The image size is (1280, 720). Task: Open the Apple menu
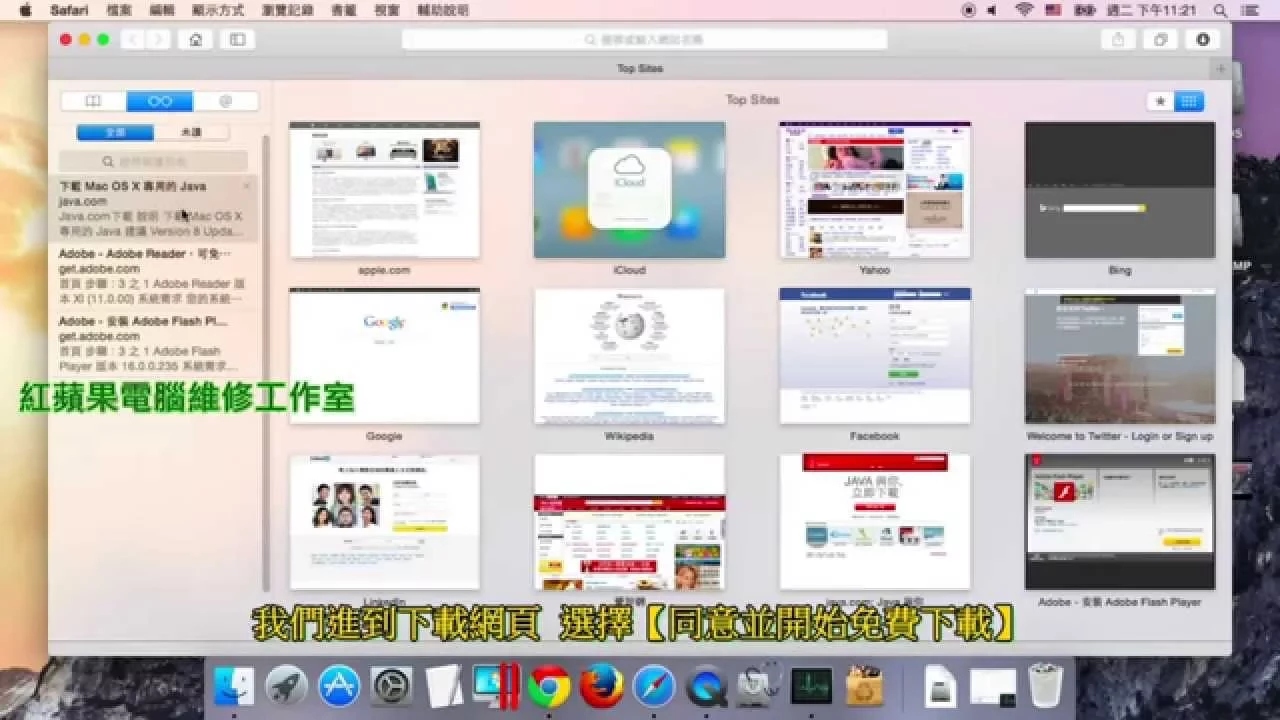point(25,10)
